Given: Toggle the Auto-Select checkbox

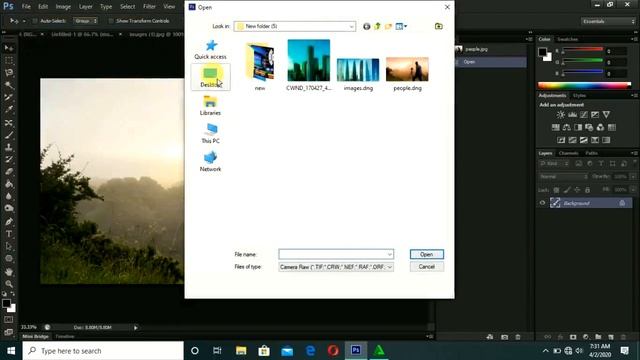Looking at the screenshot, I should click(x=35, y=21).
